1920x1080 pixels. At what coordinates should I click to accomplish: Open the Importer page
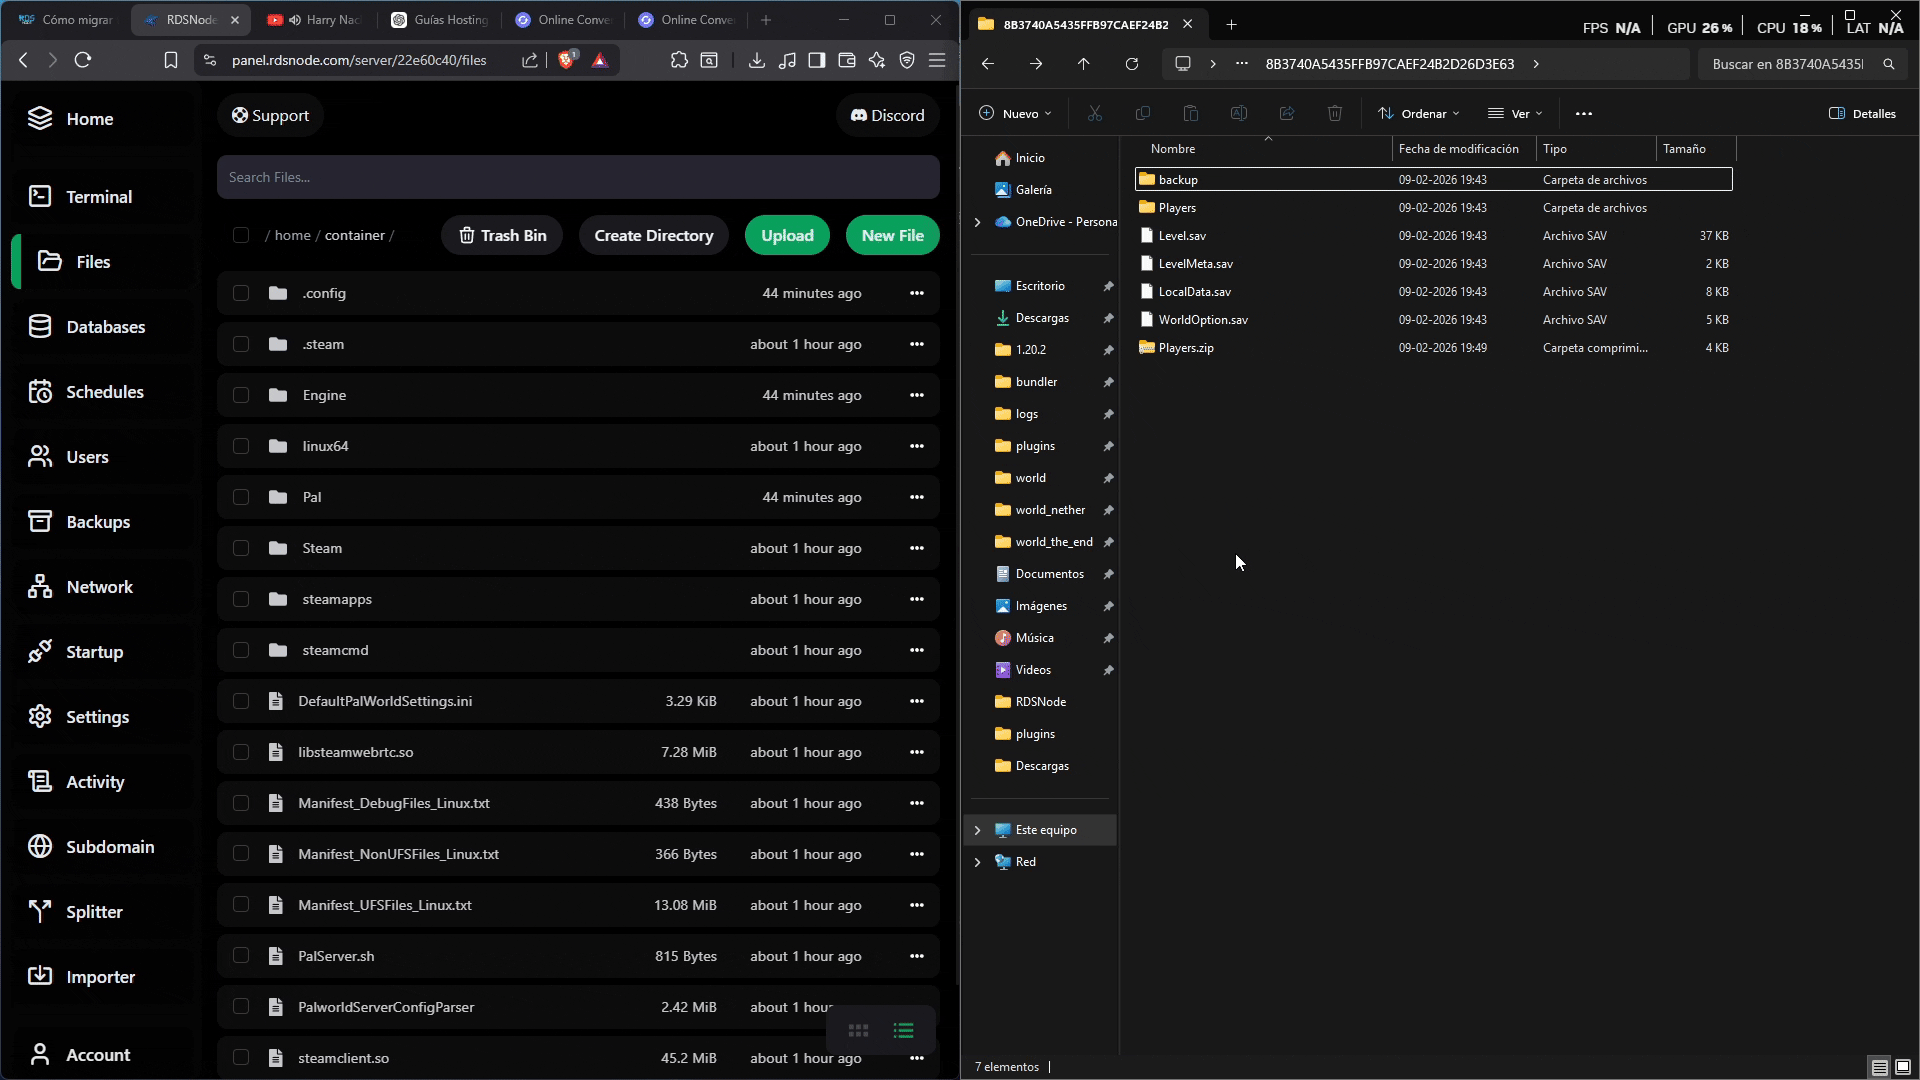point(100,977)
